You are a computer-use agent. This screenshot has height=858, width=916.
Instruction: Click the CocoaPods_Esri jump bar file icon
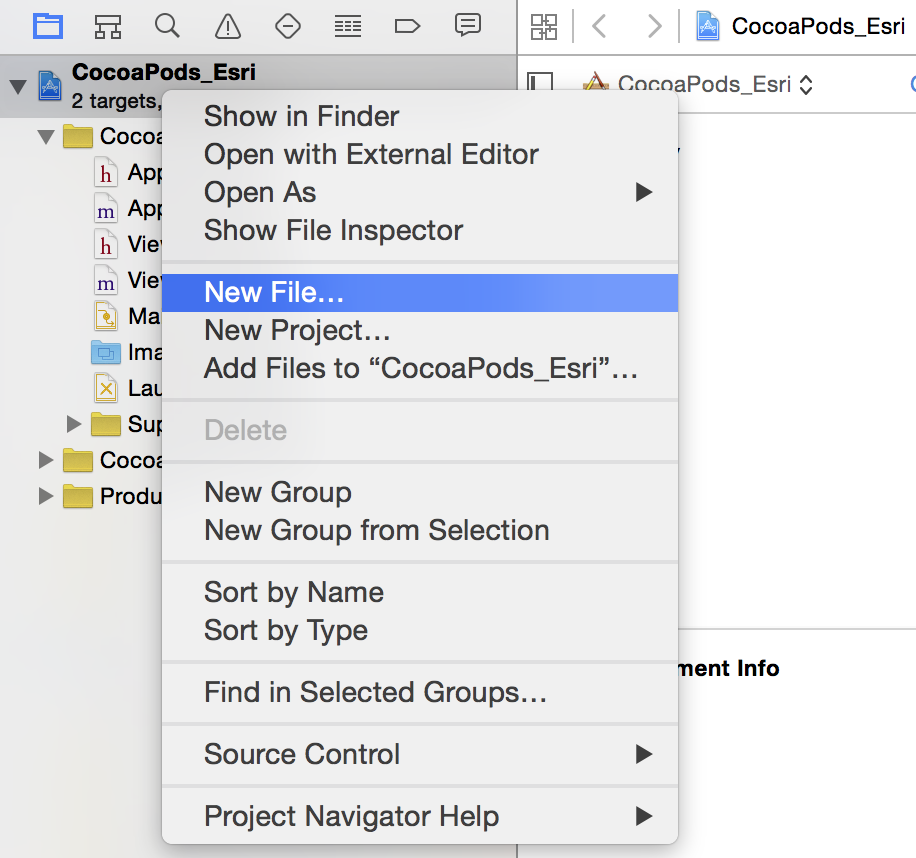[x=707, y=26]
